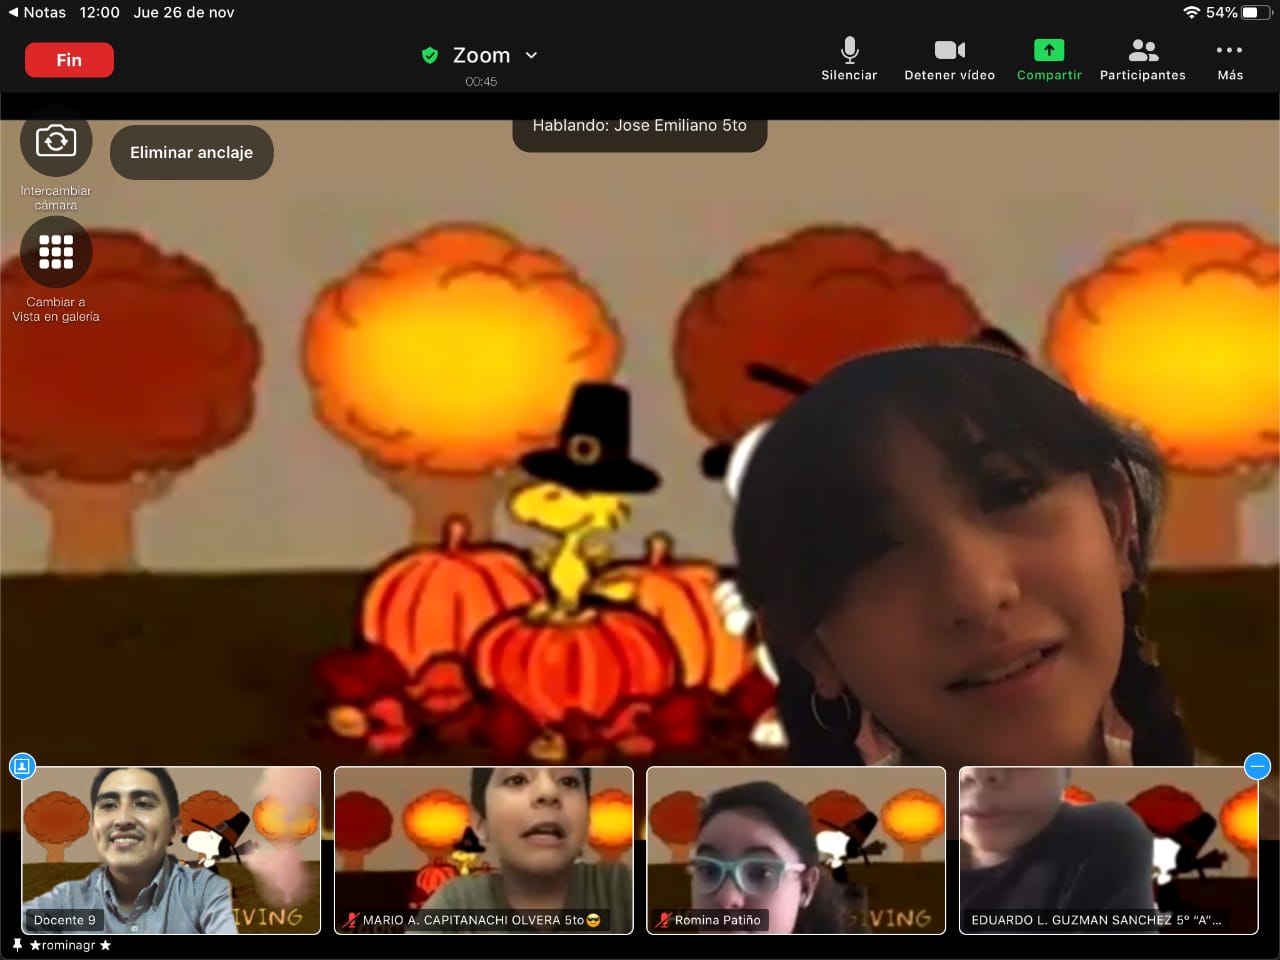The width and height of the screenshot is (1280, 960).
Task: Open the Más options menu
Action: 1230,59
